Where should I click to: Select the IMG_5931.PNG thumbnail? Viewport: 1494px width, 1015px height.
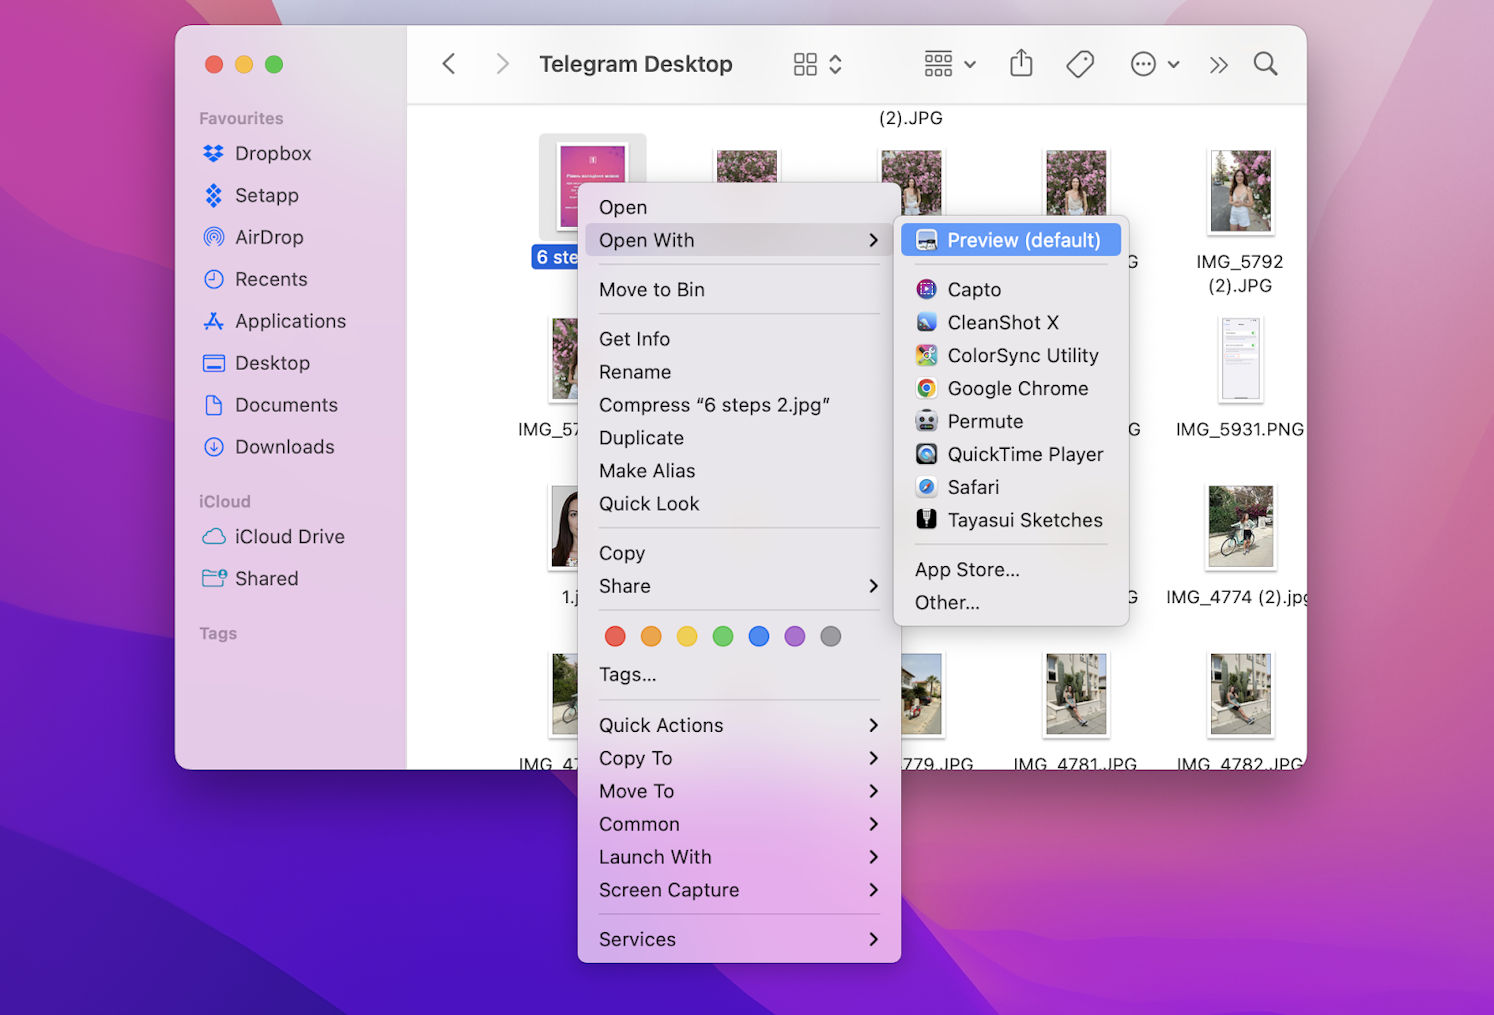click(x=1240, y=360)
